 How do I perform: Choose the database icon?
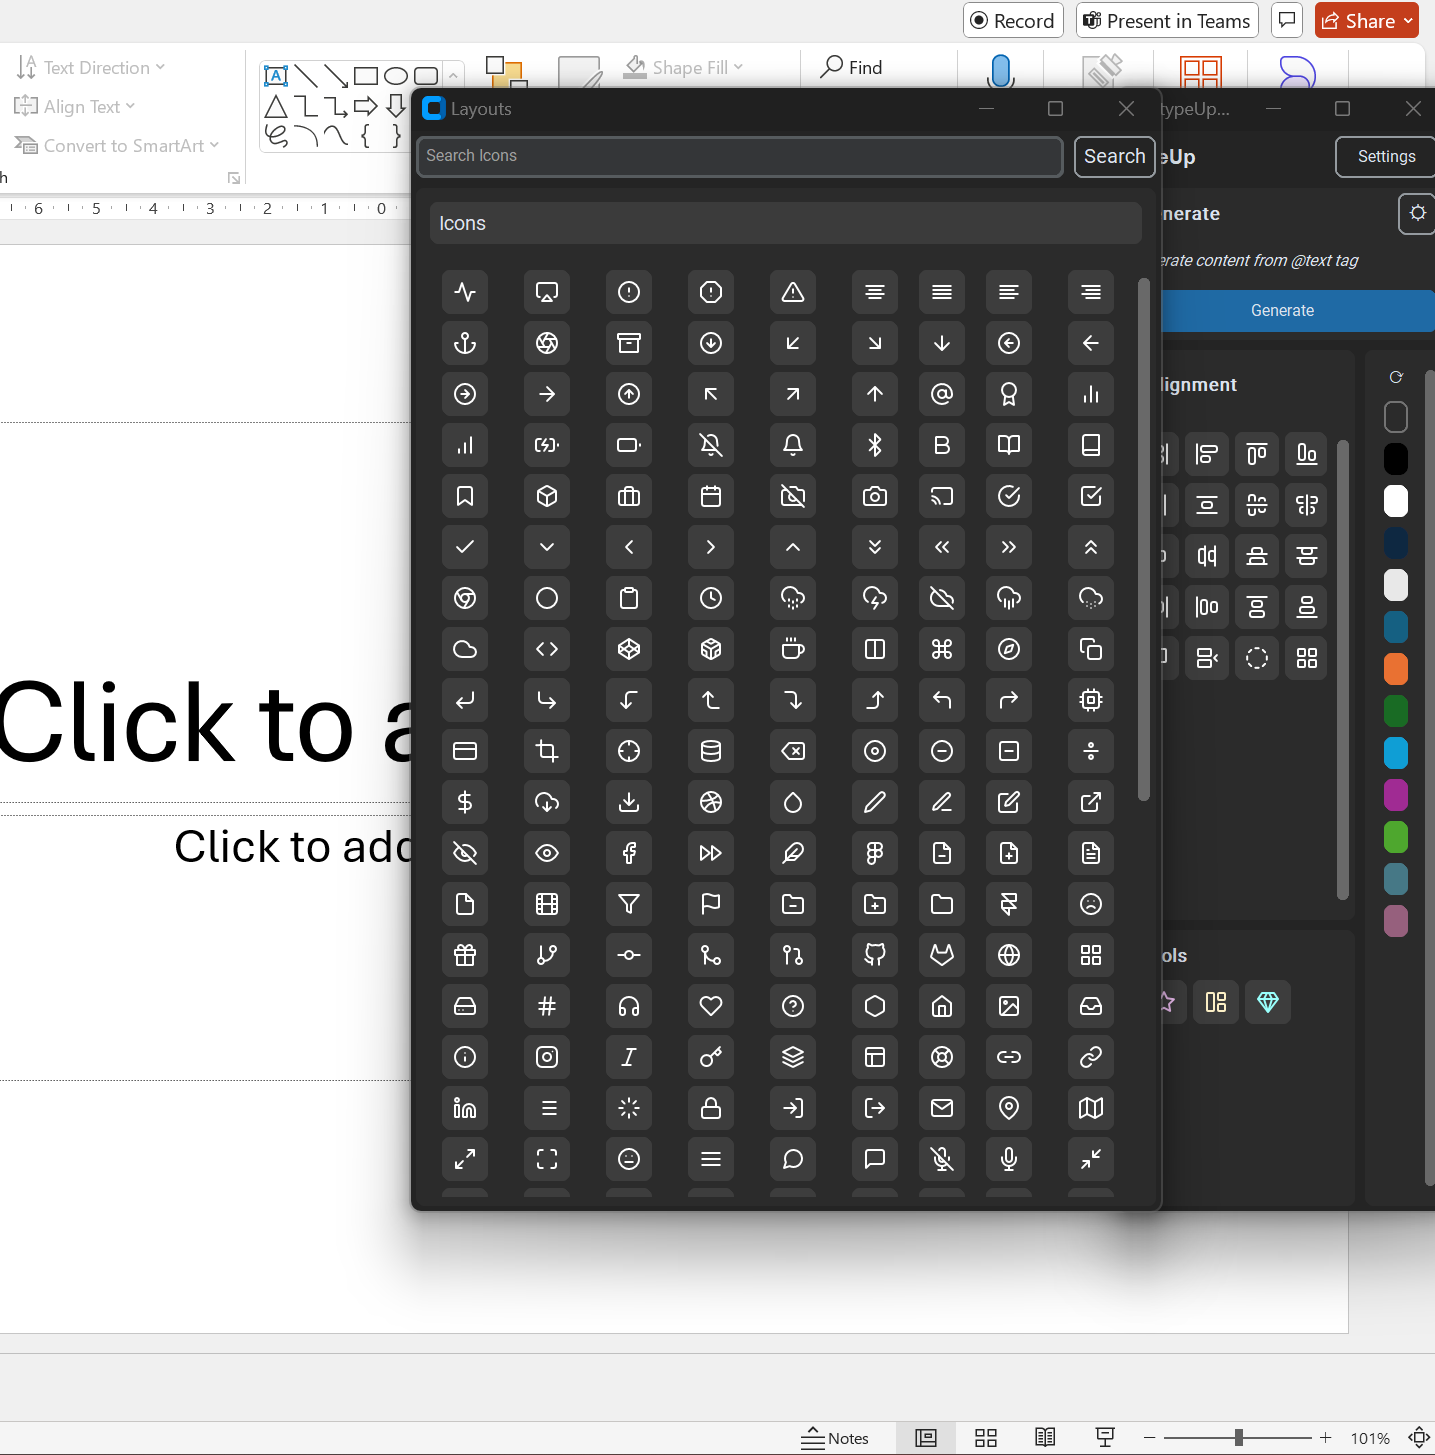[x=711, y=751]
